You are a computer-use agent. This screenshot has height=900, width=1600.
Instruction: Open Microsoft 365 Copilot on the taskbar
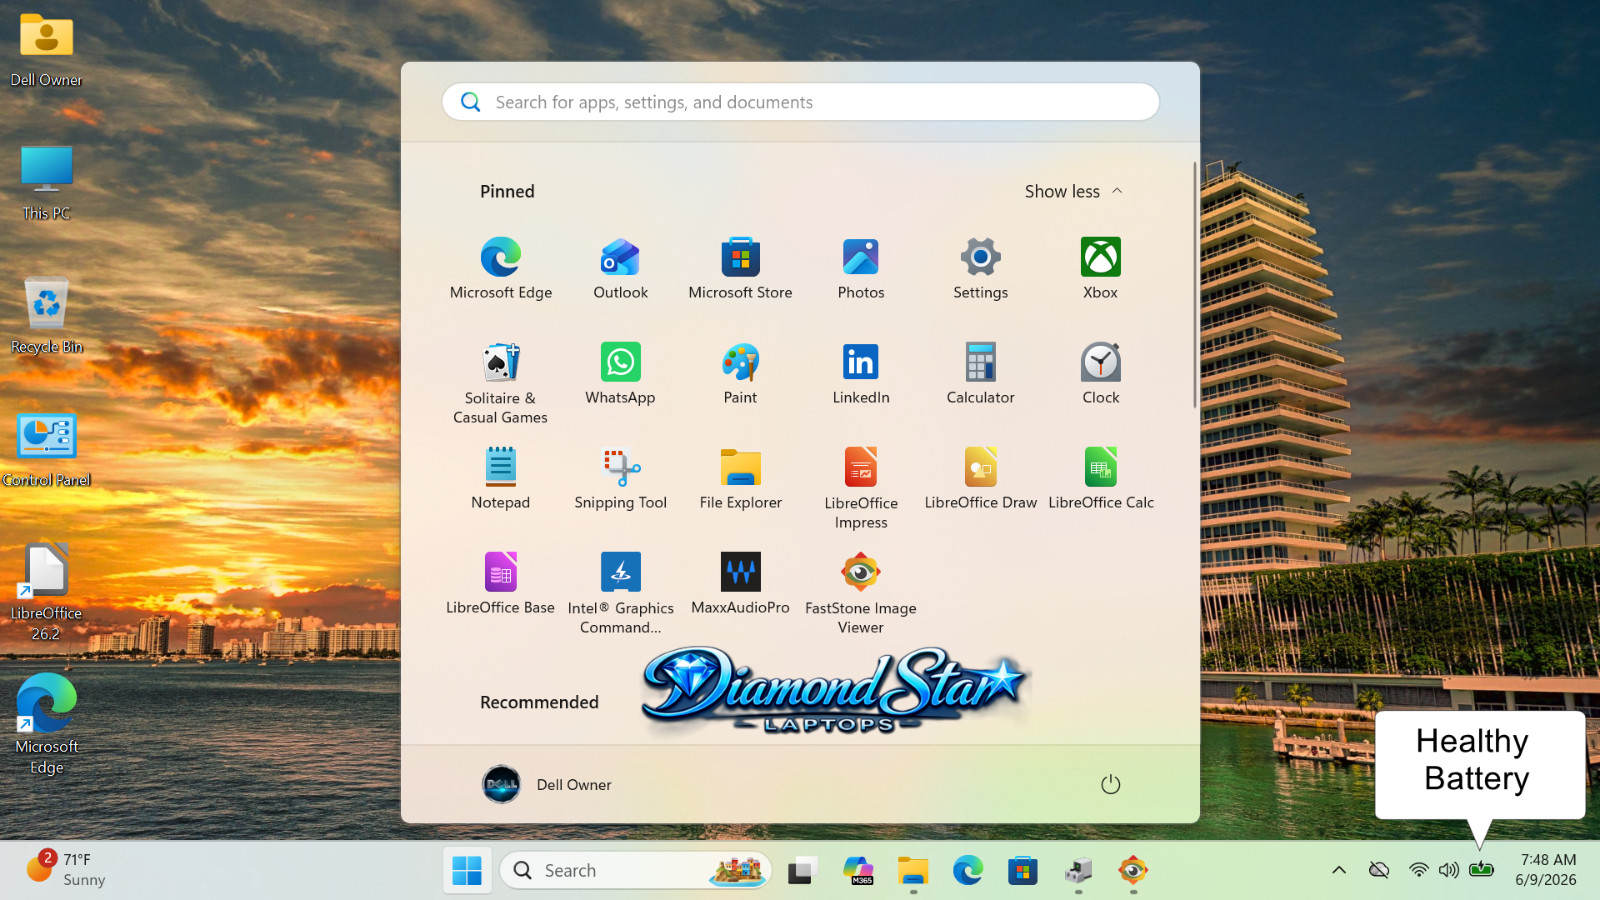[x=858, y=871]
